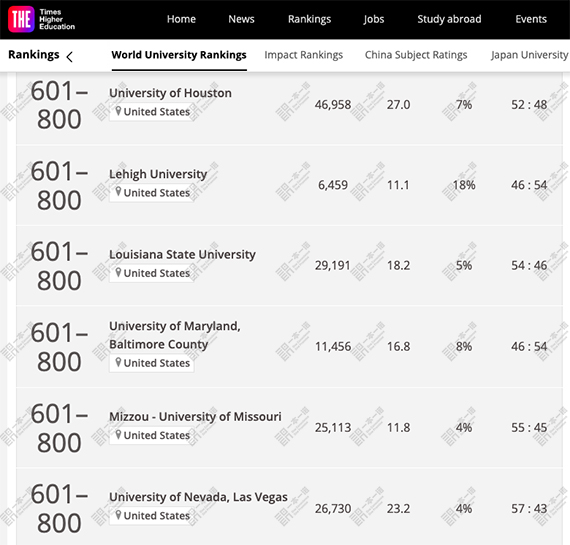Image resolution: width=570 pixels, height=545 pixels.
Task: Switch to the Impact Rankings tab
Action: [x=304, y=55]
